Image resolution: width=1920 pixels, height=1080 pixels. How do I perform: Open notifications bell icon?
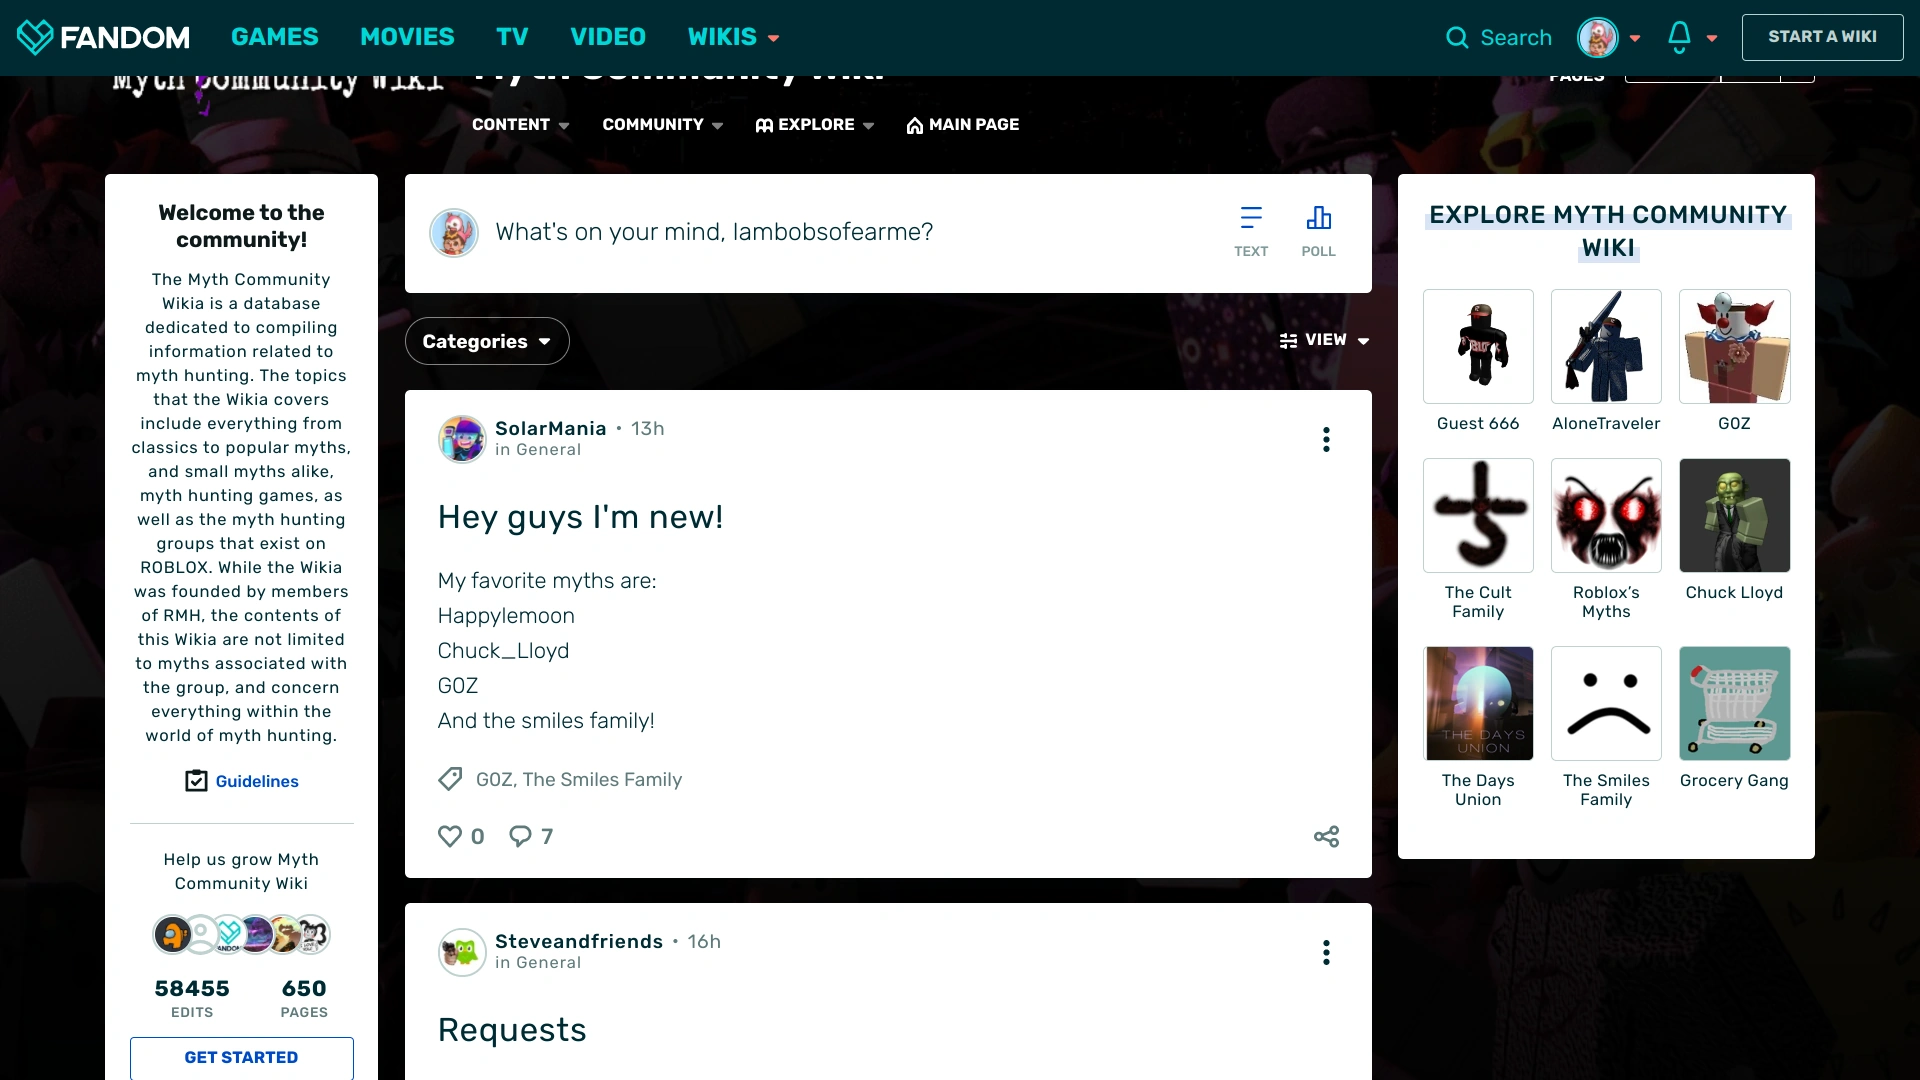[x=1679, y=37]
